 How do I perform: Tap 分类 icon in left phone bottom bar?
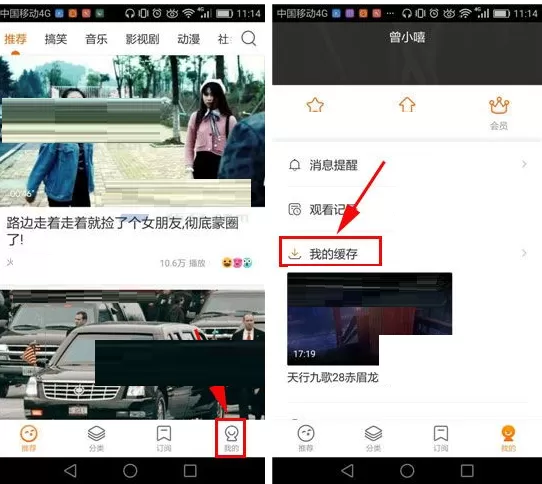click(96, 438)
